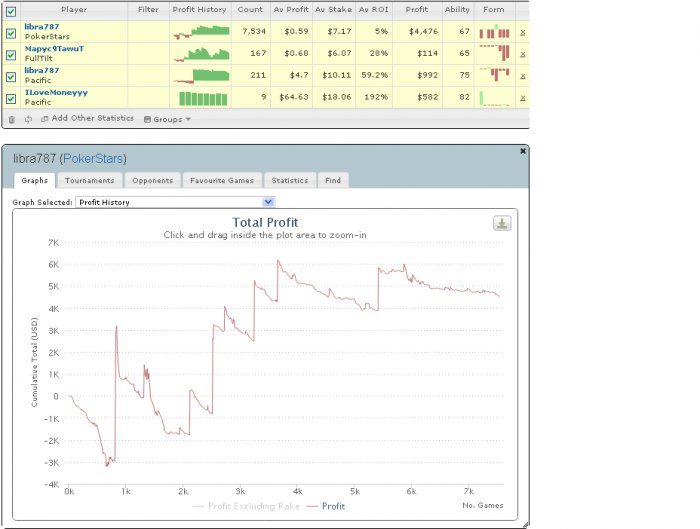This screenshot has height=529, width=700.
Task: Click the $64.63 Av Profit cell
Action: tap(294, 97)
